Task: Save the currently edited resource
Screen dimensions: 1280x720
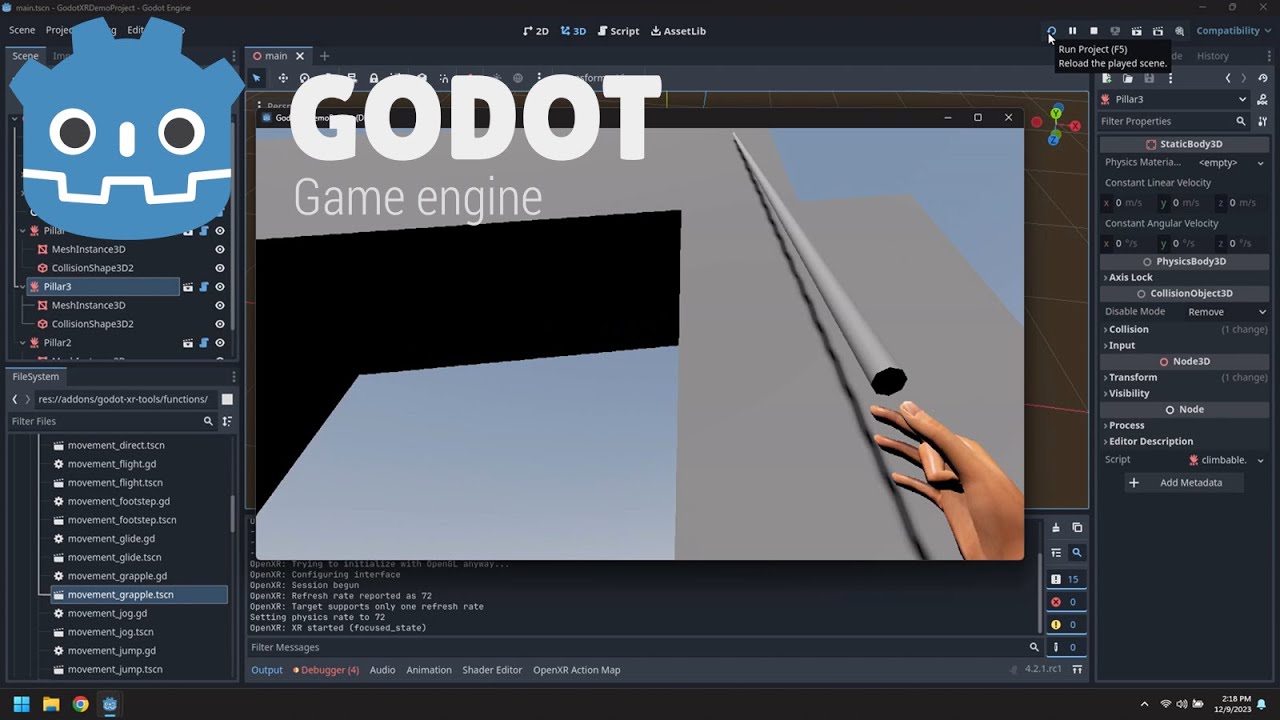Action: [1149, 78]
